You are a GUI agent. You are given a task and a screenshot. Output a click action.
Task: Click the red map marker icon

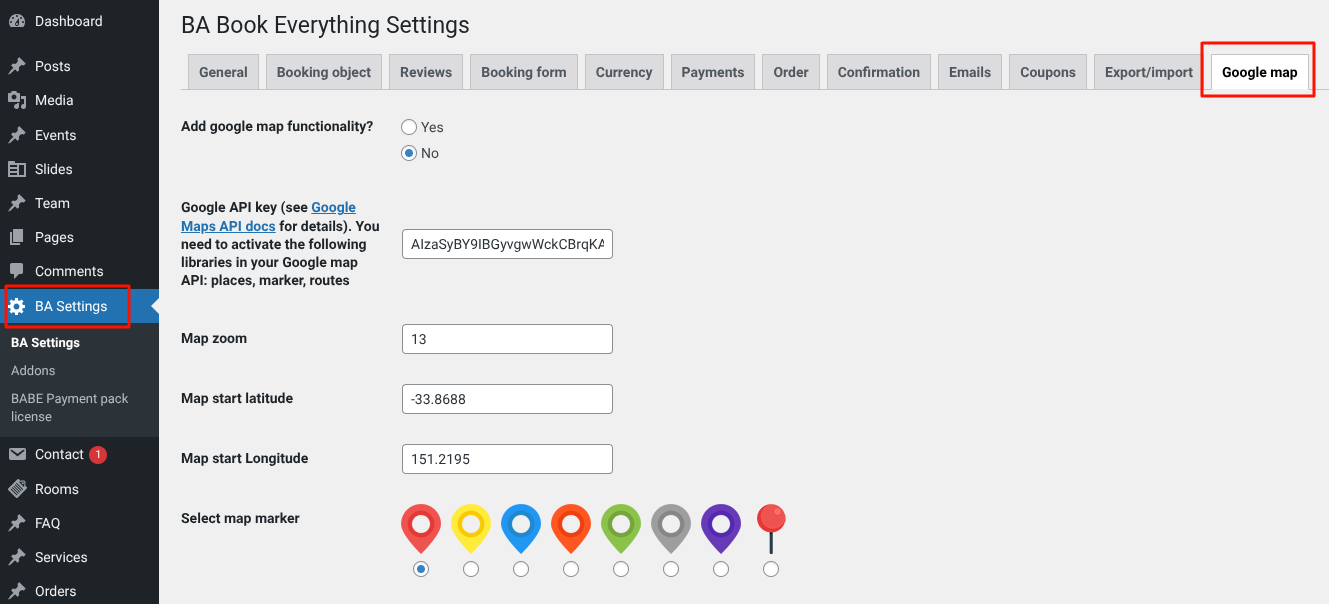421,528
